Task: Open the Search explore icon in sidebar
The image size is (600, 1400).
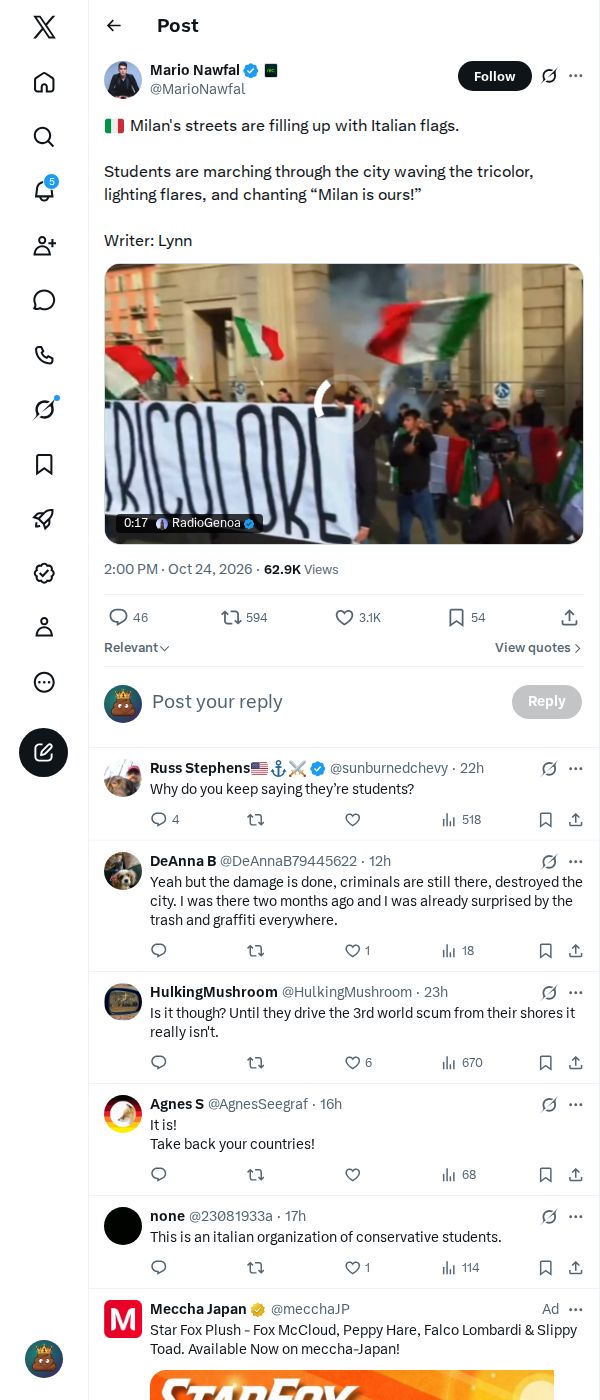Action: point(44,136)
